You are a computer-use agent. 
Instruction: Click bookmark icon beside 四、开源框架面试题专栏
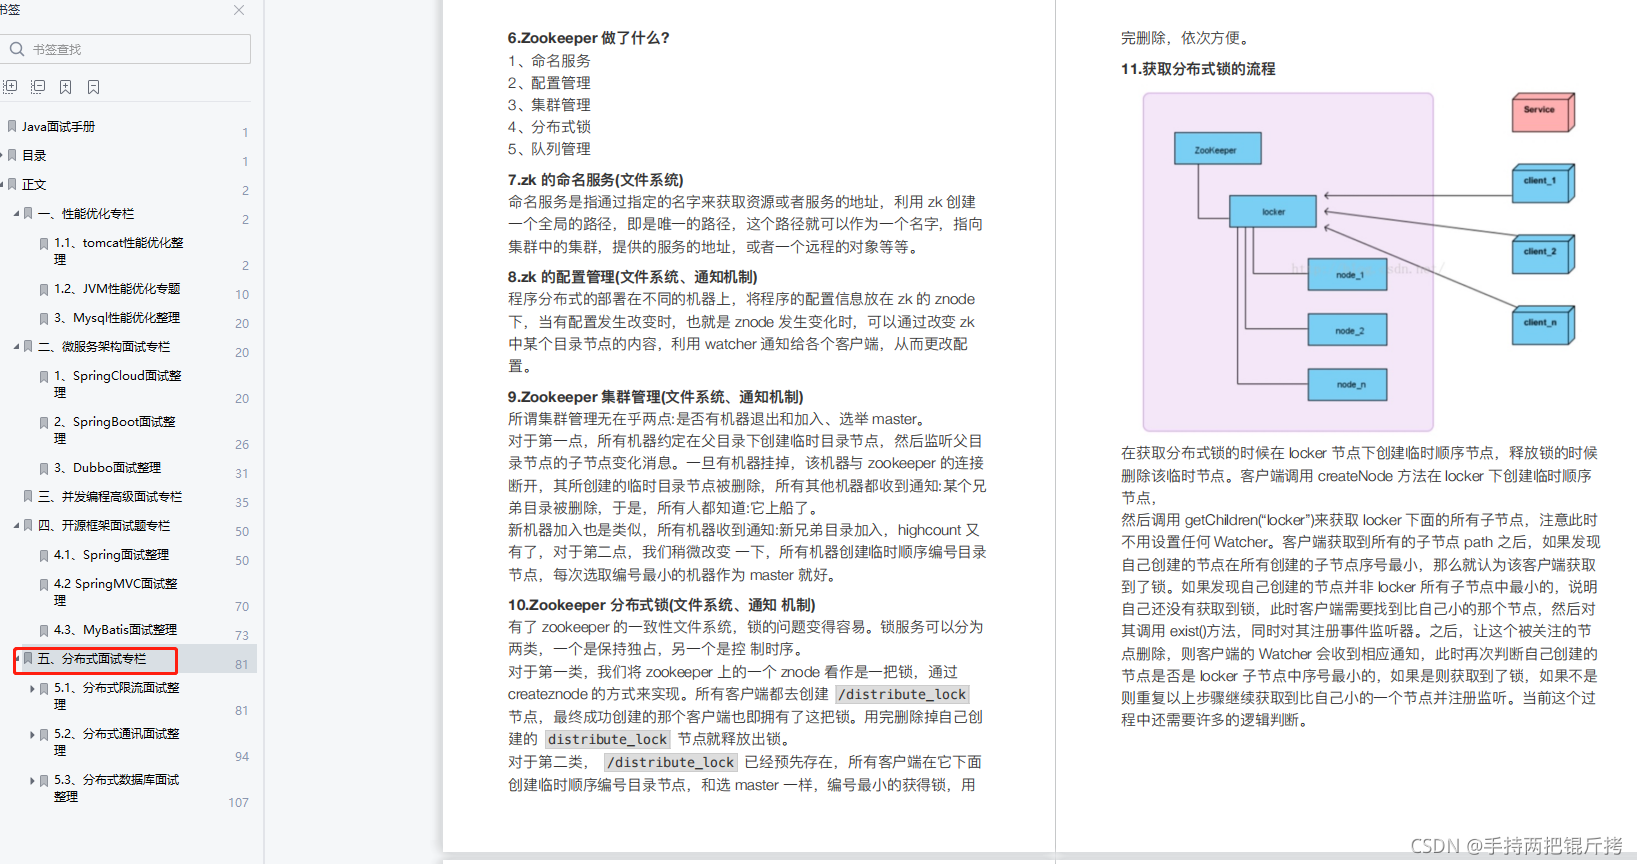pyautogui.click(x=28, y=525)
